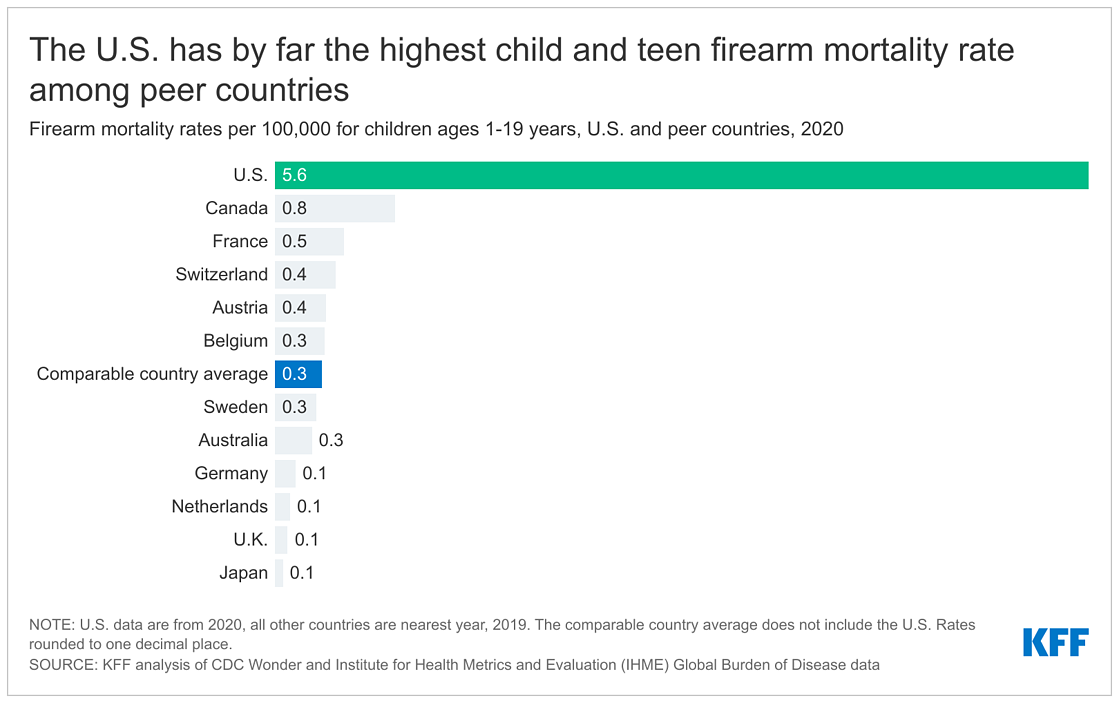Click the France bar

tap(310, 241)
